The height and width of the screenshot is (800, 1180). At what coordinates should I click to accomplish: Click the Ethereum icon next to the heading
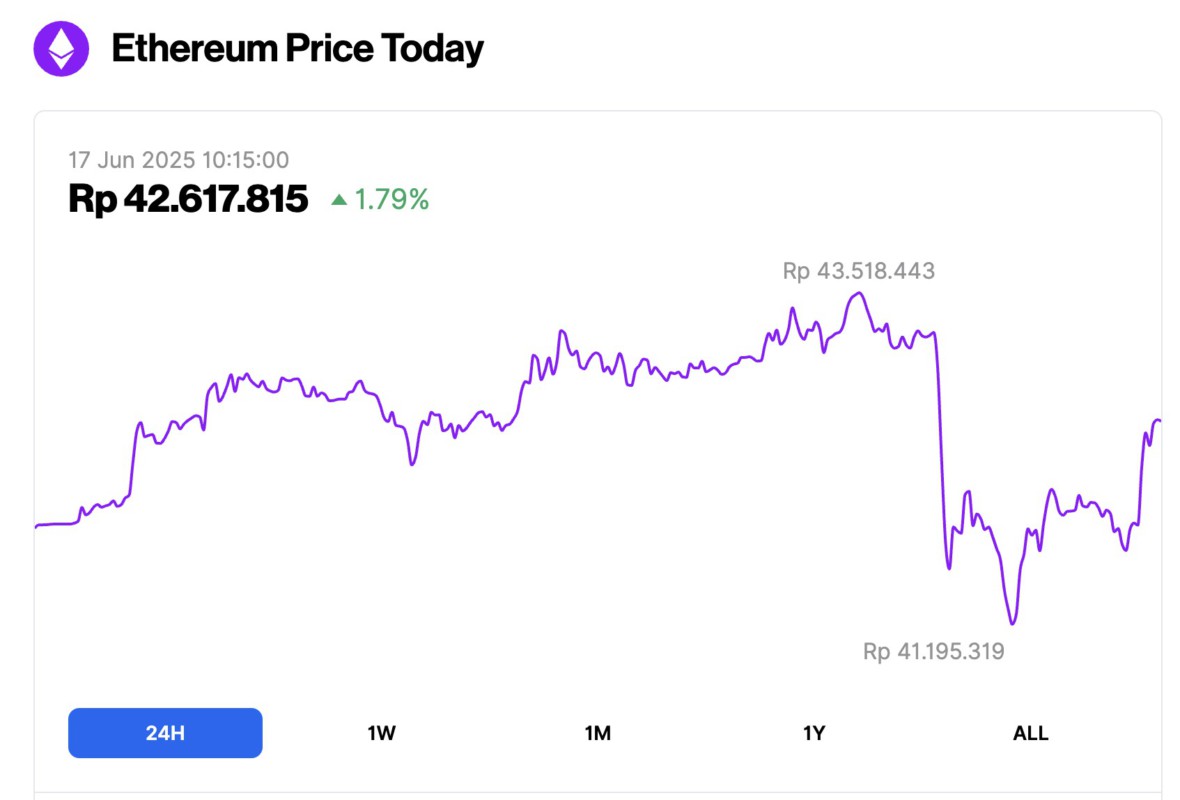[x=62, y=47]
